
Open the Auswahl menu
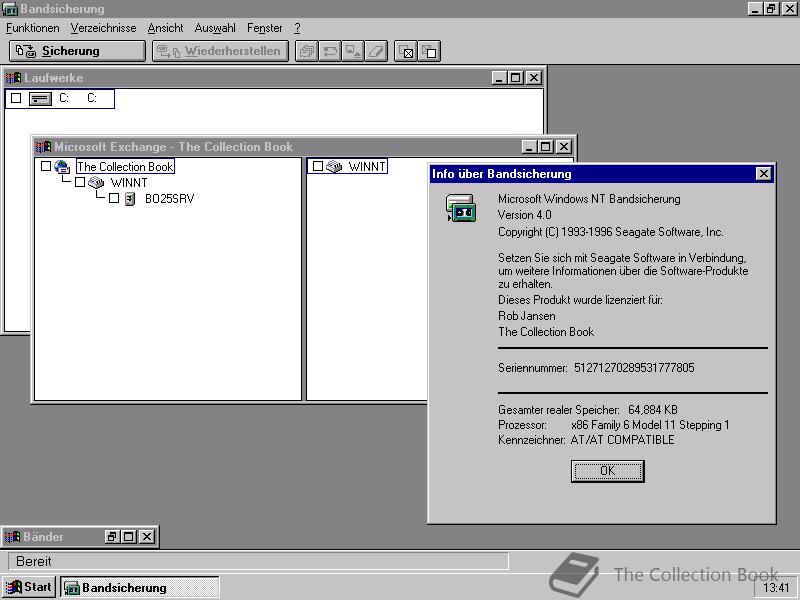click(215, 28)
